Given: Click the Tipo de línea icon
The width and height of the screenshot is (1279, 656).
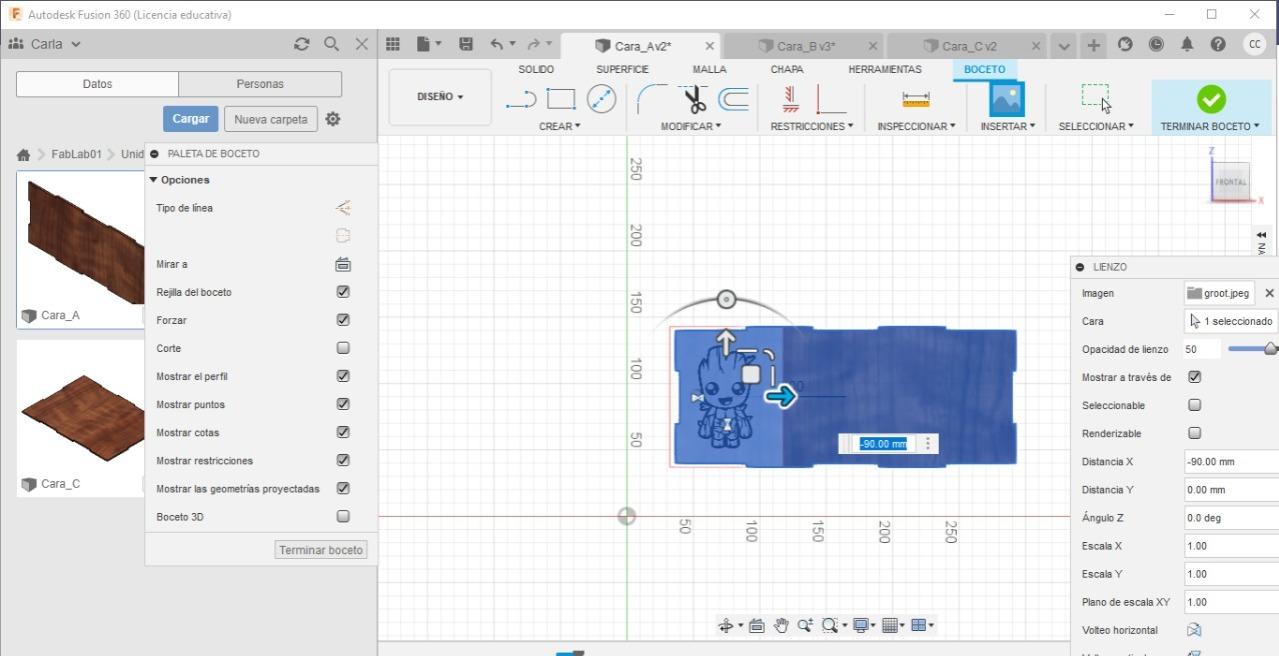Looking at the screenshot, I should [343, 208].
